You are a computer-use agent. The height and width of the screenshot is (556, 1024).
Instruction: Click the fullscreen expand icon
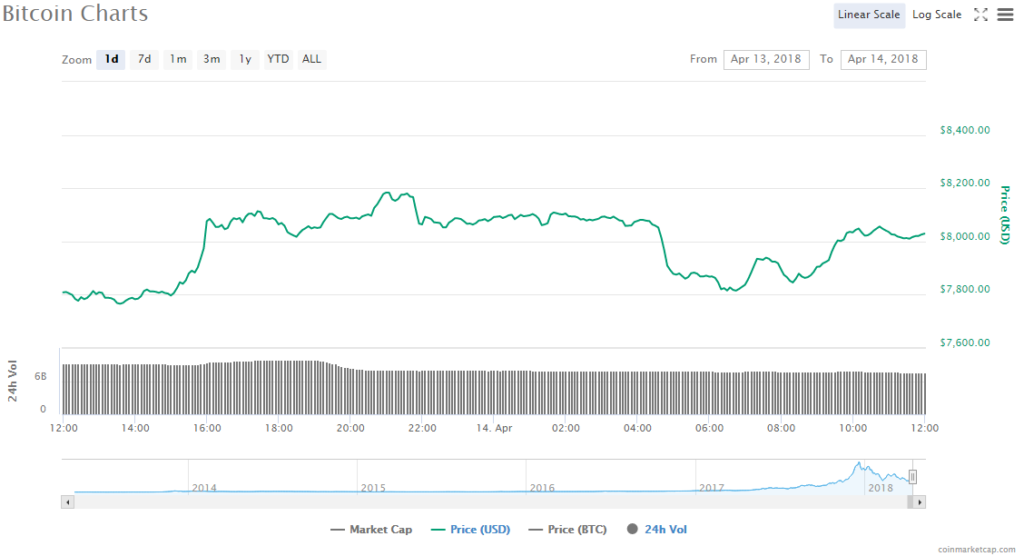981,15
